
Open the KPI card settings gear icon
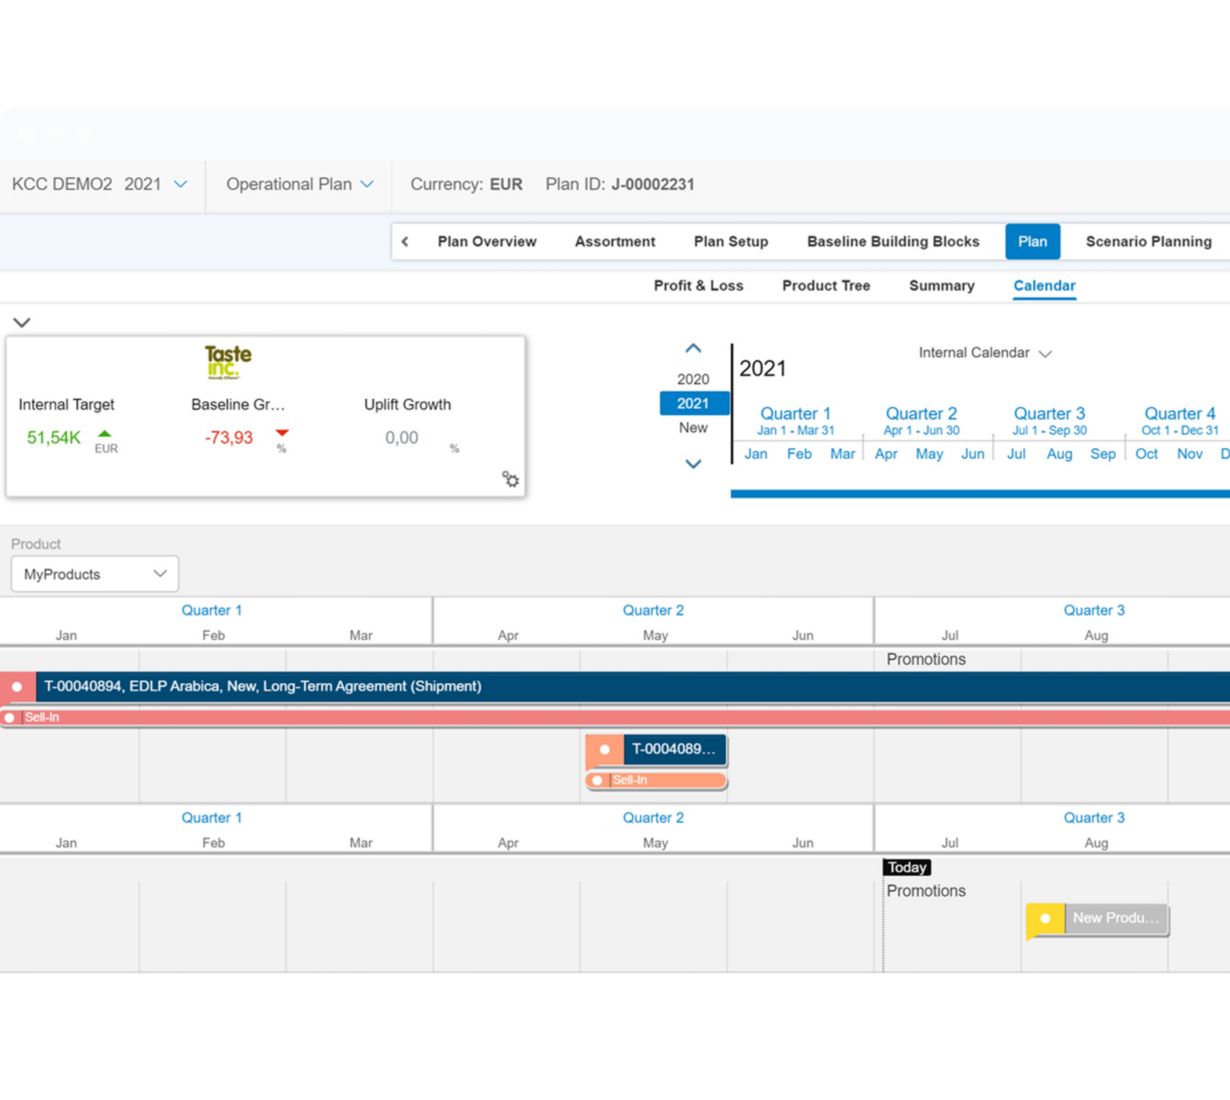point(510,479)
